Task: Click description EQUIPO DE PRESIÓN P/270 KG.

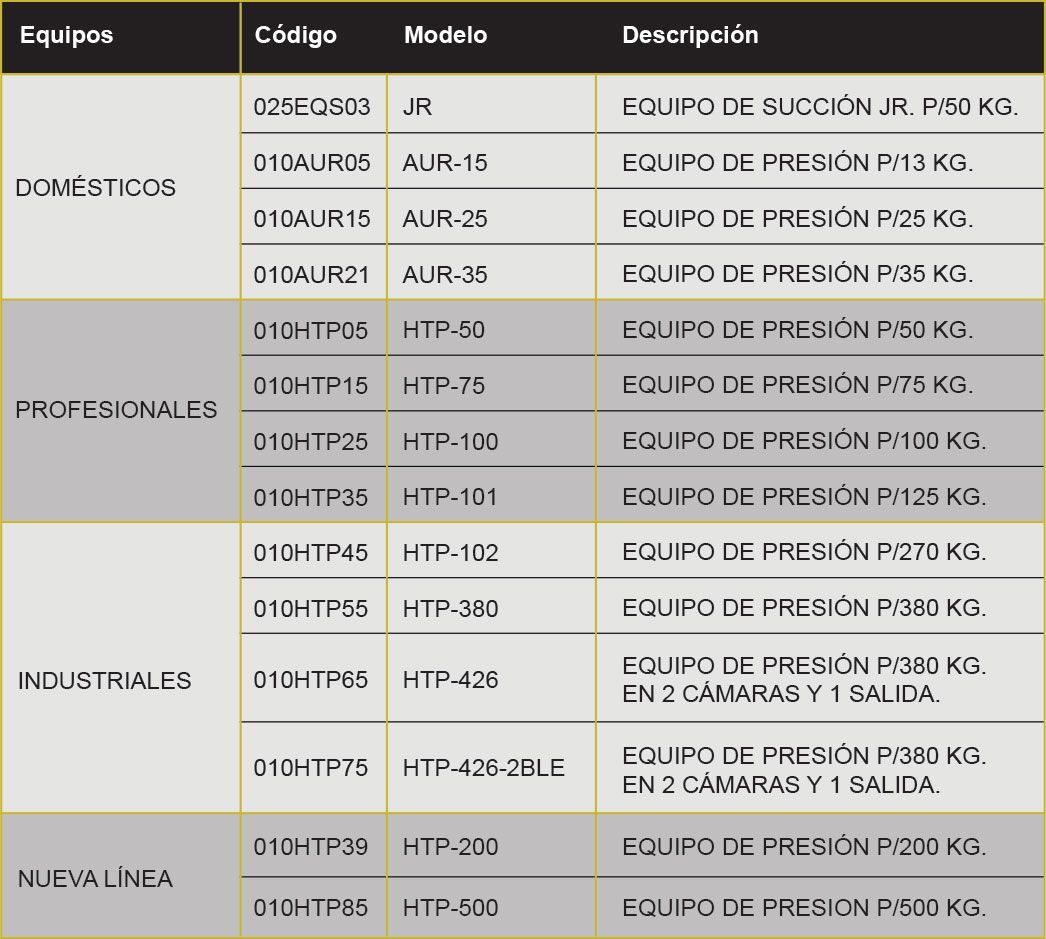Action: (804, 552)
